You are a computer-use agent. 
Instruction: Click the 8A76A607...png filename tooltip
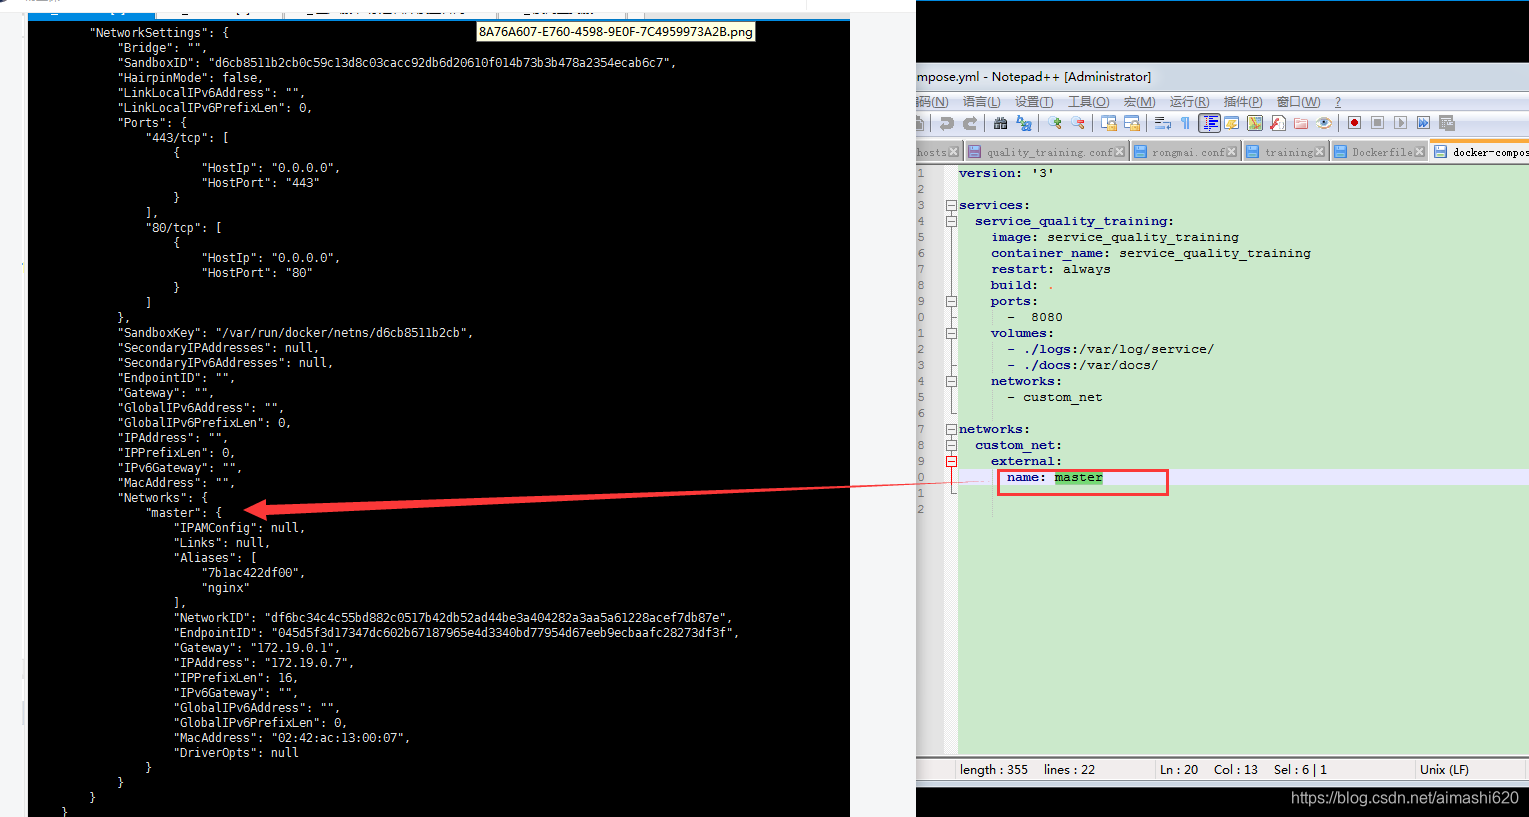click(x=615, y=32)
